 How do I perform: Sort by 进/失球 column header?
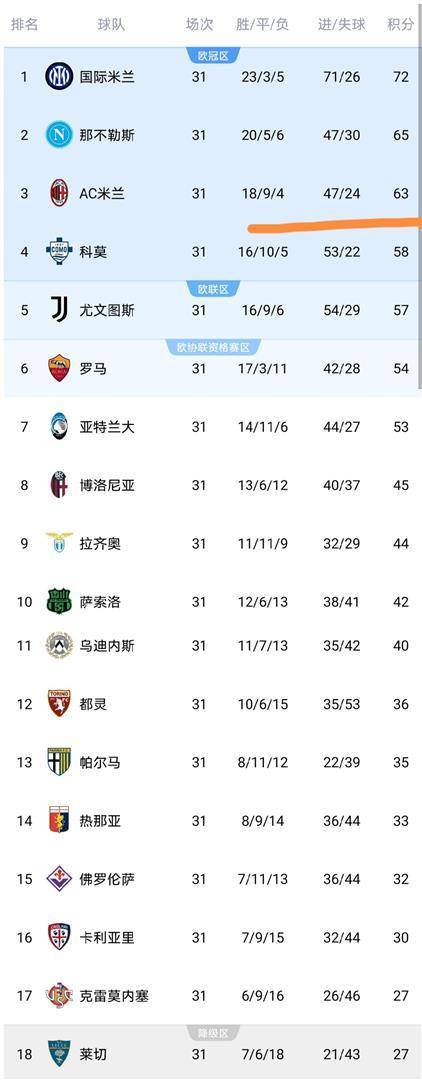tap(341, 25)
